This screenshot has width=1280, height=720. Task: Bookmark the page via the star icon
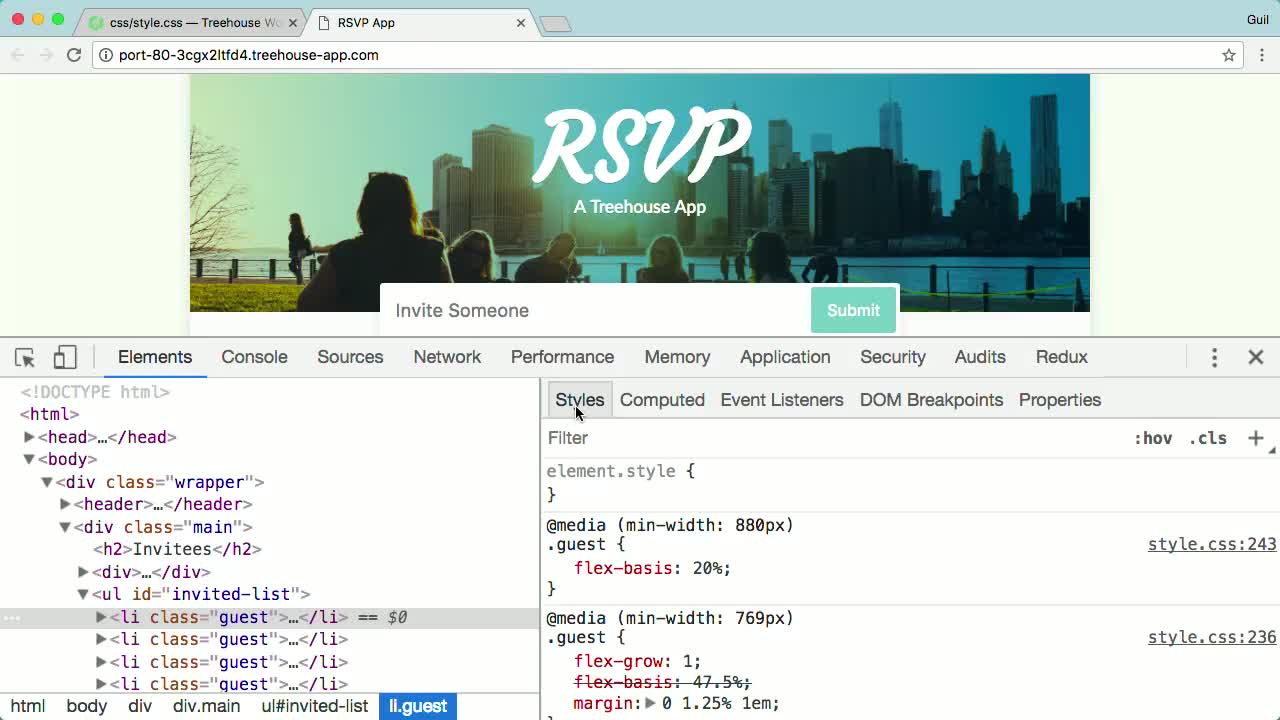click(1229, 55)
